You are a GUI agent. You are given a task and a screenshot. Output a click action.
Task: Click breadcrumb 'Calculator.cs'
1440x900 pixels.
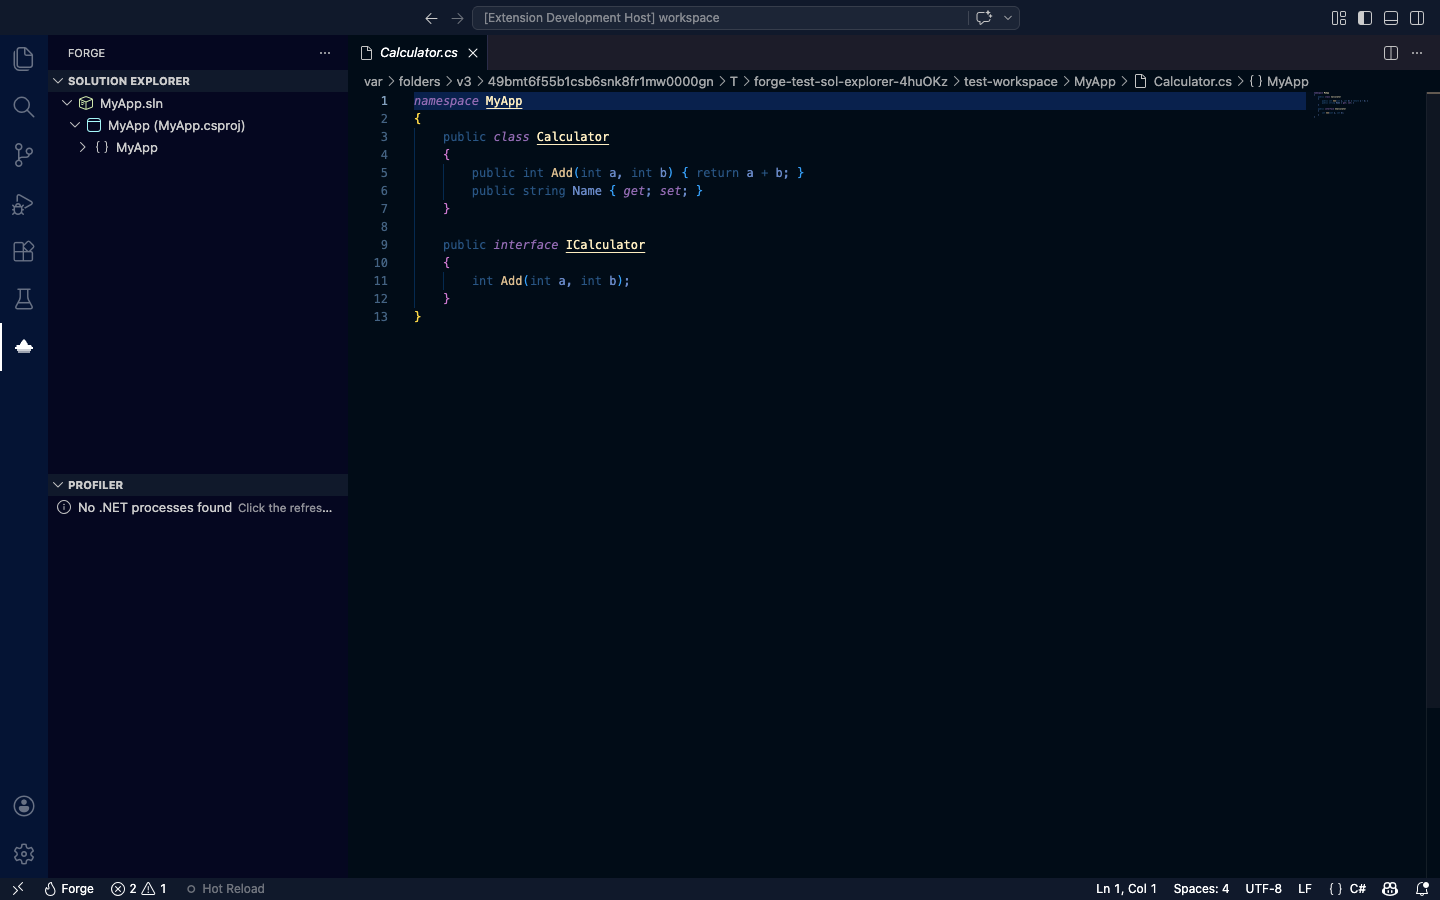(1183, 82)
